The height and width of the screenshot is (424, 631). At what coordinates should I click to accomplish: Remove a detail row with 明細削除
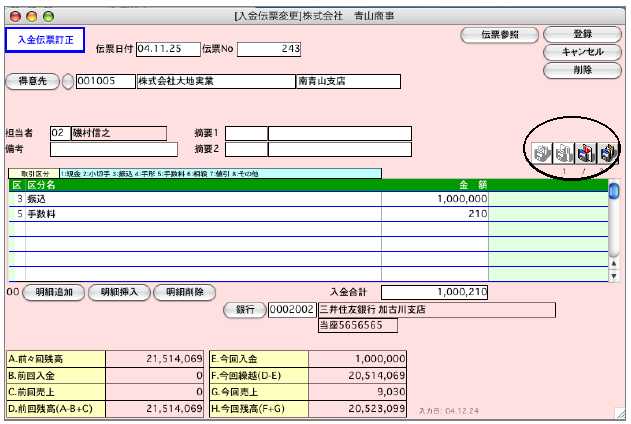[x=184, y=292]
